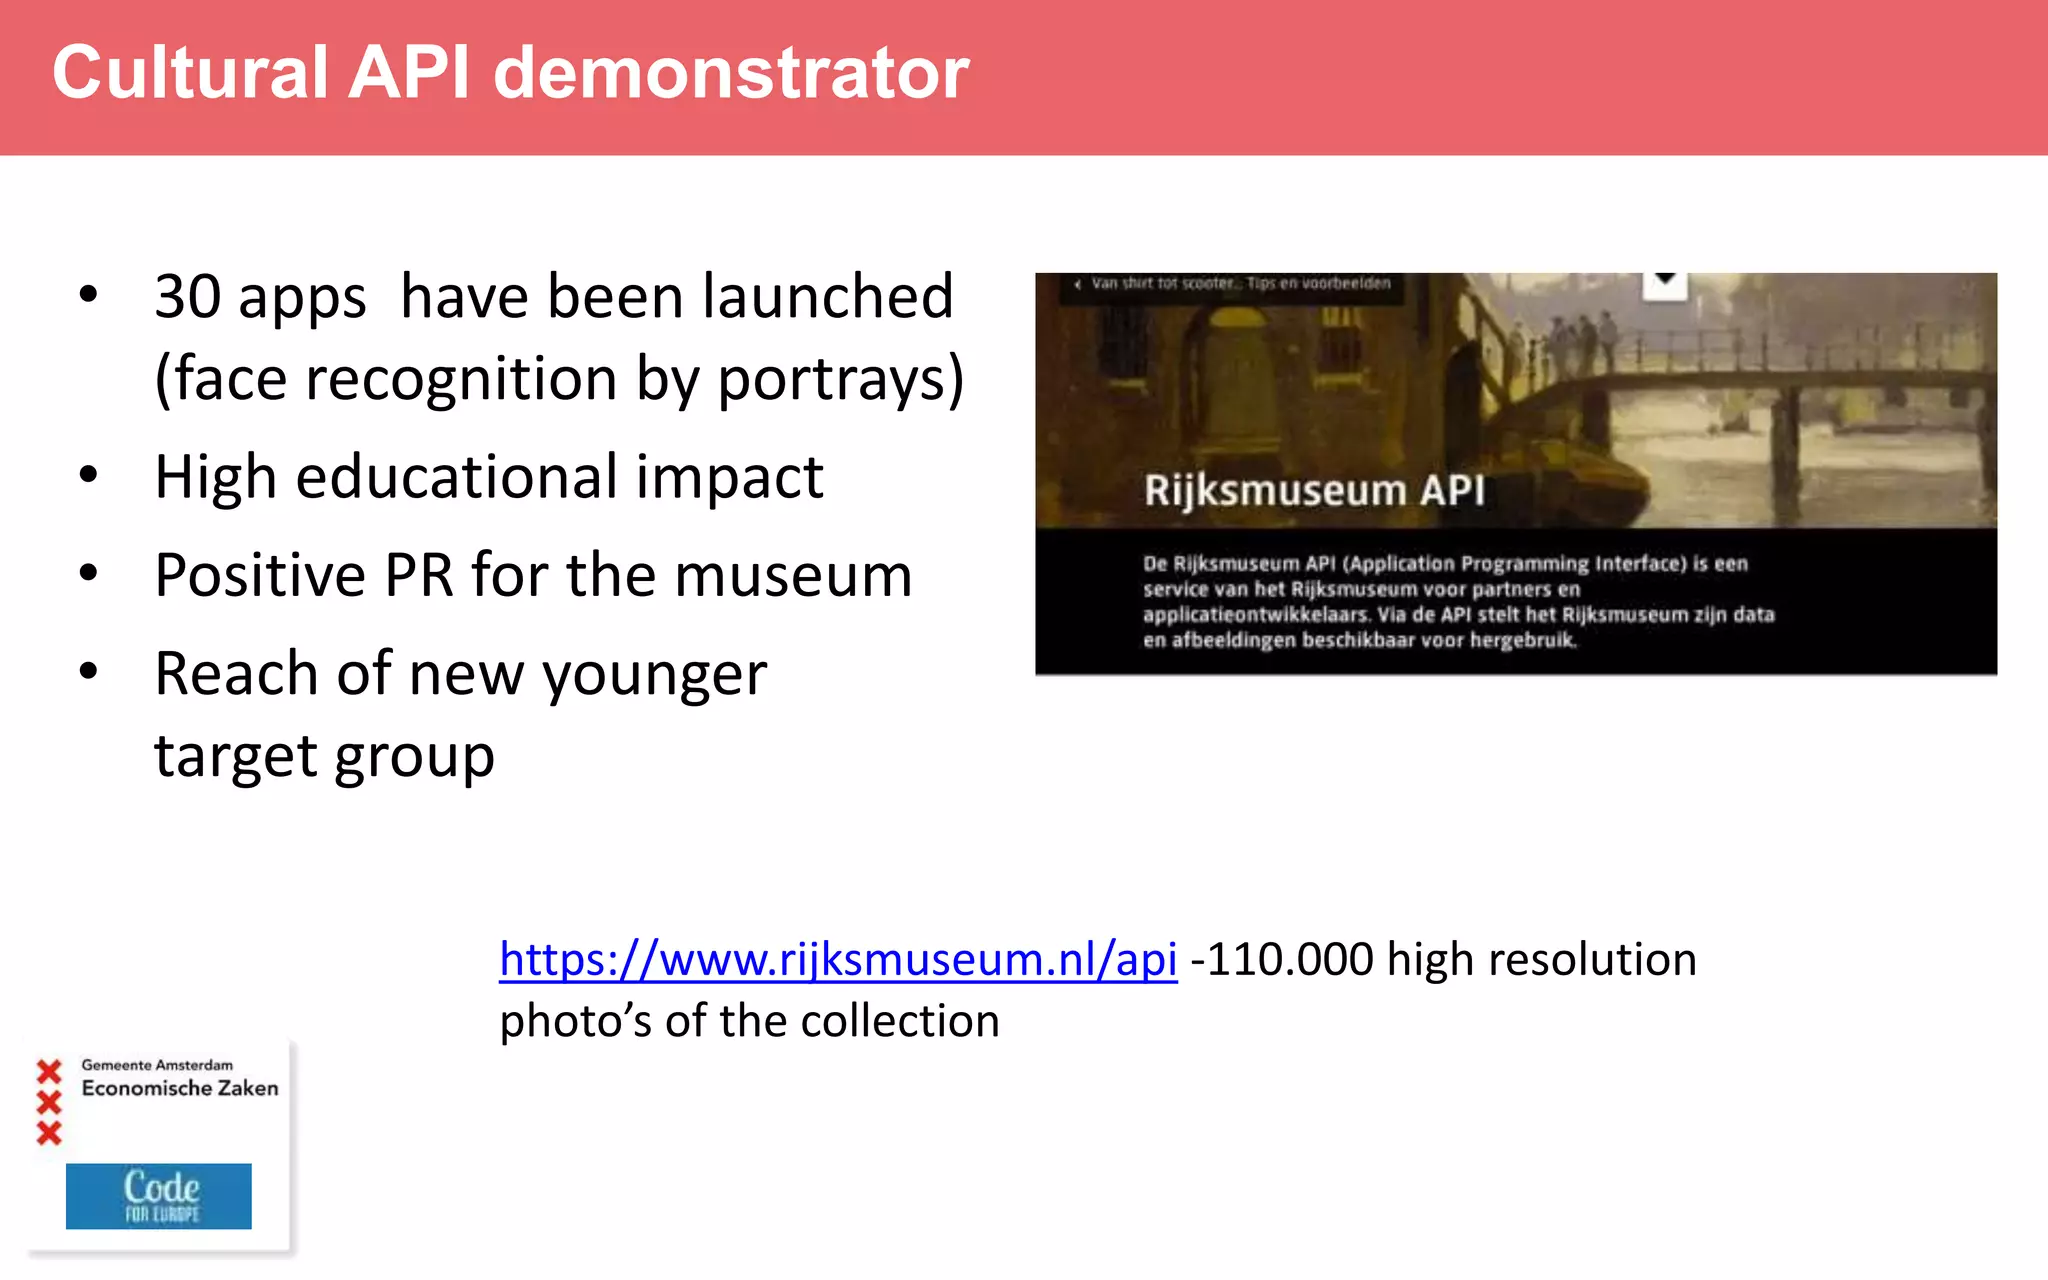Click the Amsterdam three-crosses emblem

49,1102
